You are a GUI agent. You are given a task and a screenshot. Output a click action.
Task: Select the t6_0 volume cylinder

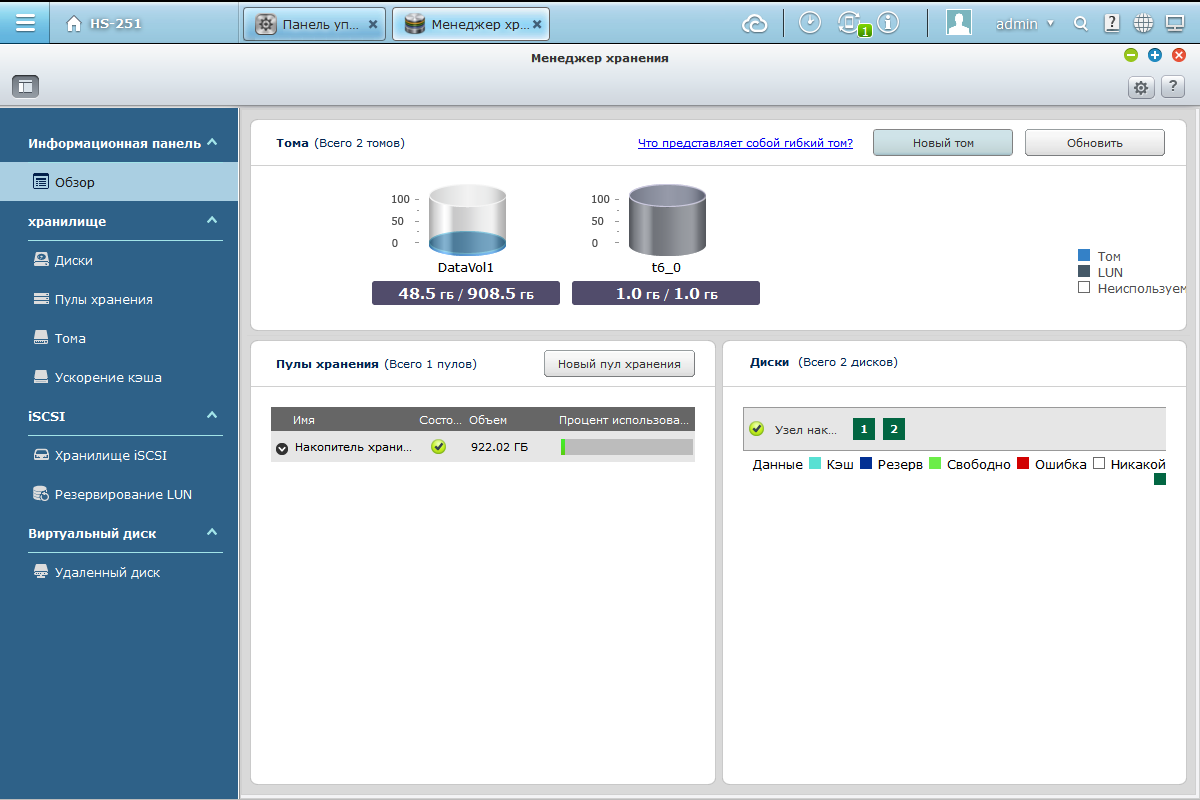coord(667,220)
